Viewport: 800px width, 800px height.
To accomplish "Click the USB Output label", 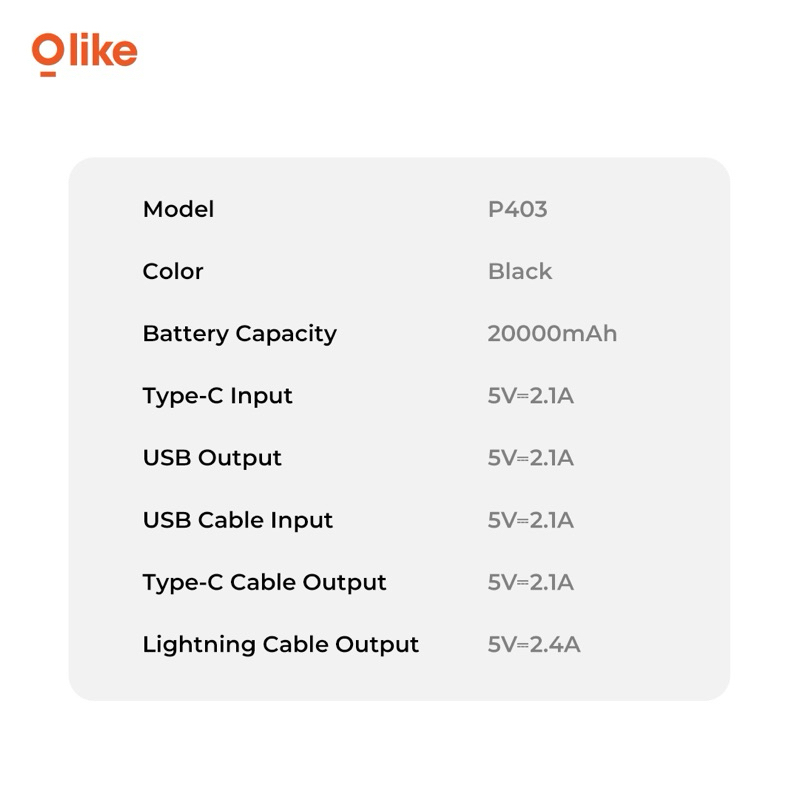I will coord(212,459).
